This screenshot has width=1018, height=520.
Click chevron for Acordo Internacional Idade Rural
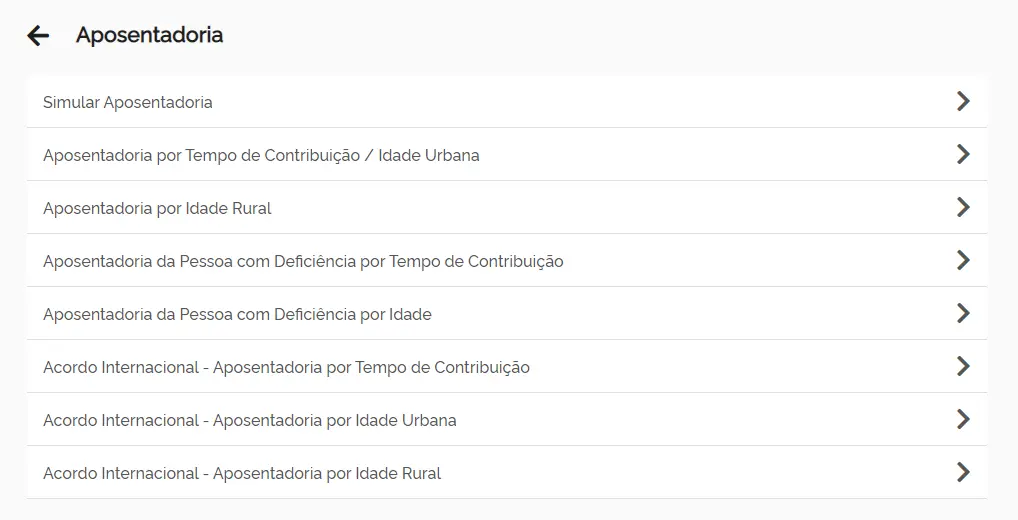point(963,472)
